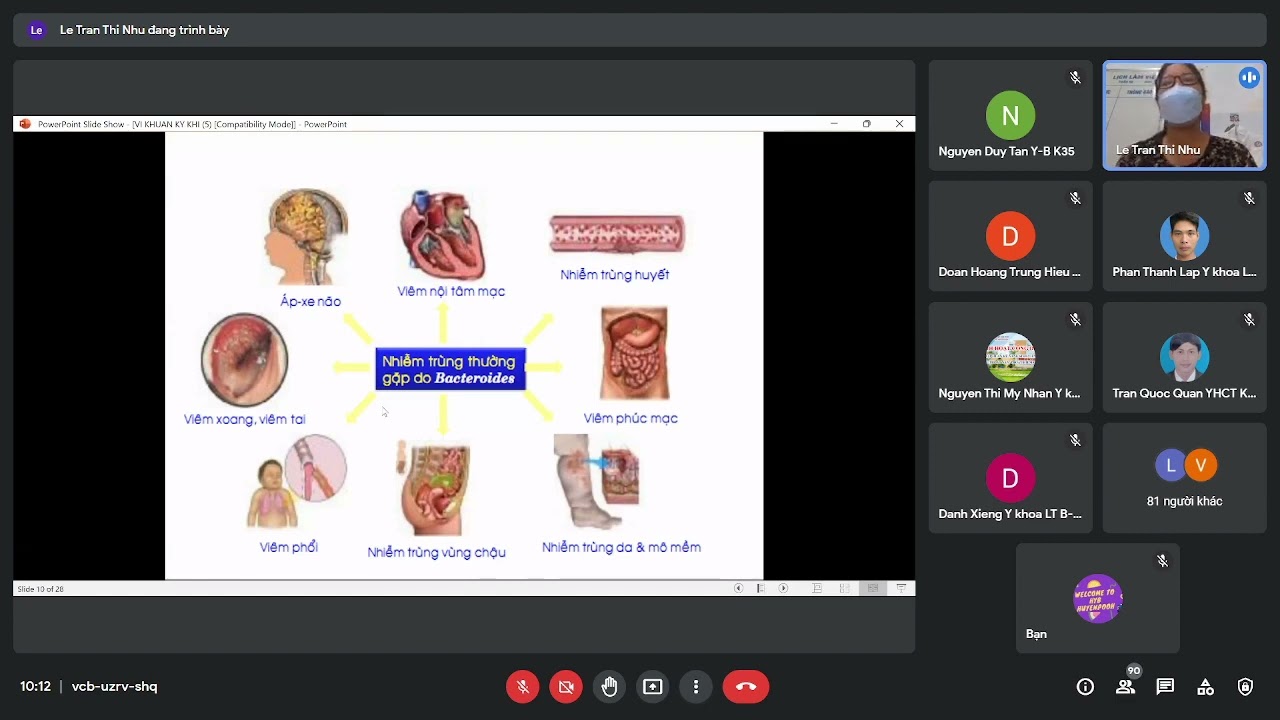Click the present now screen share icon
Image resolution: width=1280 pixels, height=720 pixels.
653,687
